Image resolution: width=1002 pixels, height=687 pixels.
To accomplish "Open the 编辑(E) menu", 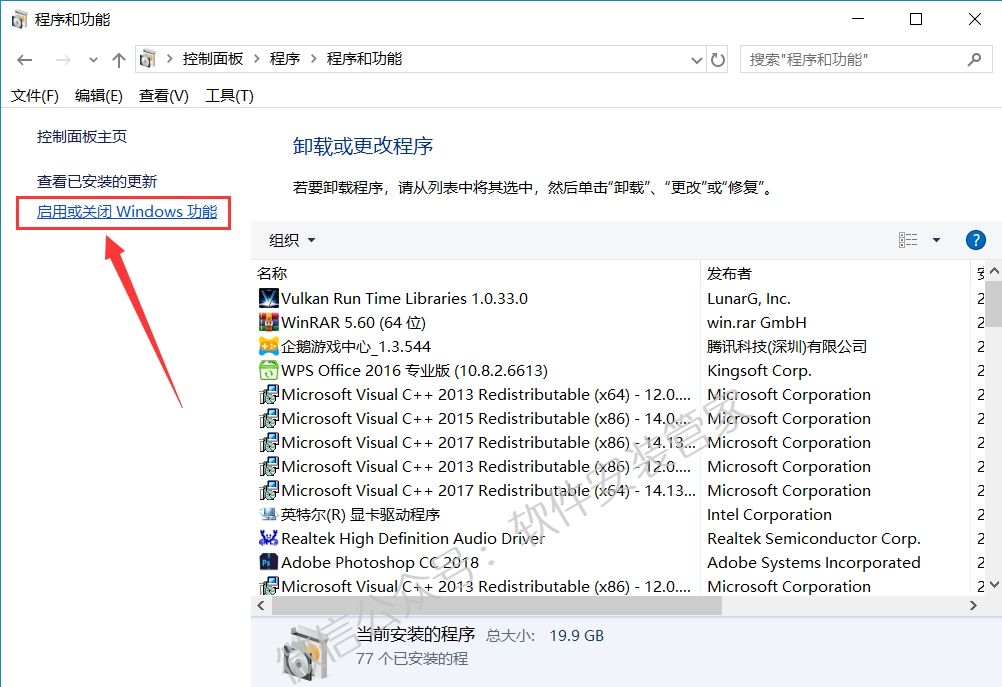I will coord(98,96).
